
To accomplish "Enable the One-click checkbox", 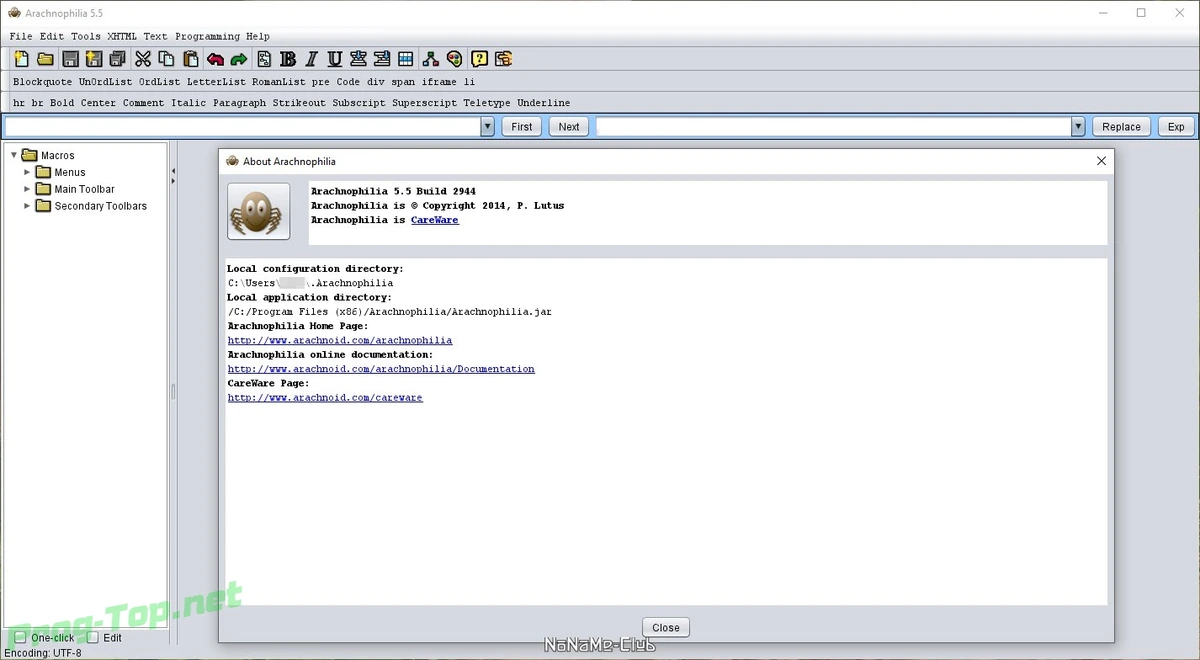I will tap(20, 637).
